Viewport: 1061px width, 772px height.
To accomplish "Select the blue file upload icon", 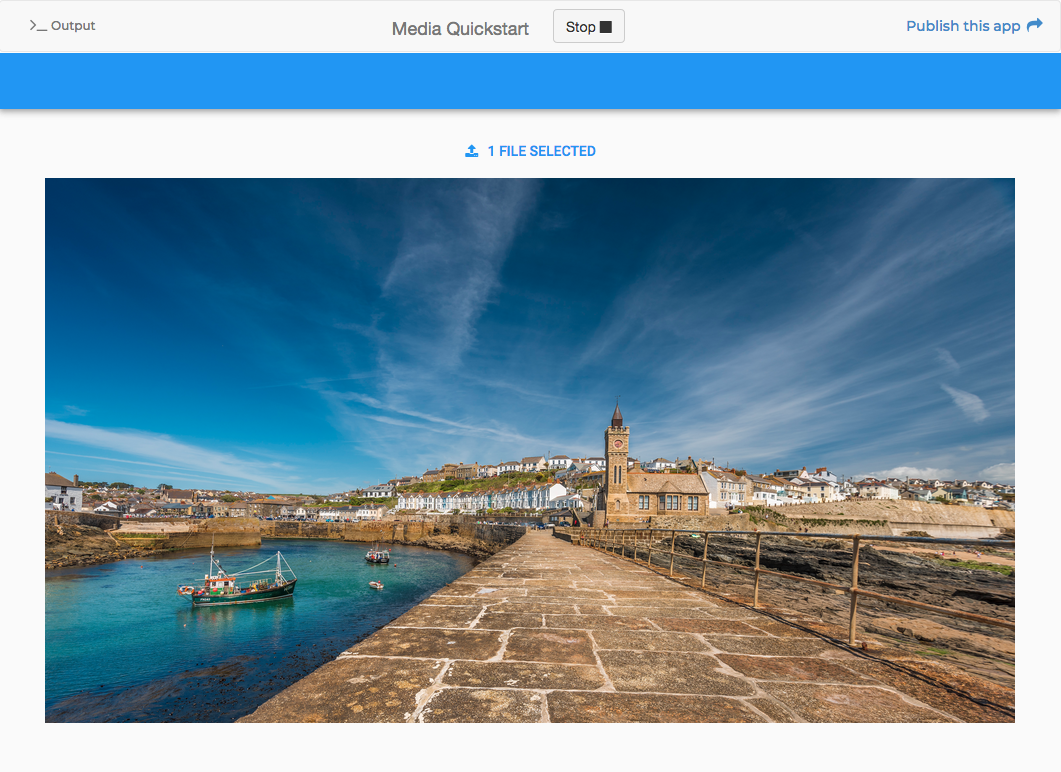I will 471,150.
